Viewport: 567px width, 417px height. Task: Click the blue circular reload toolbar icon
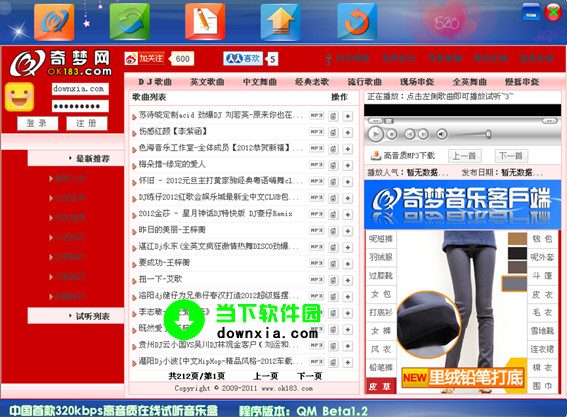click(x=357, y=22)
